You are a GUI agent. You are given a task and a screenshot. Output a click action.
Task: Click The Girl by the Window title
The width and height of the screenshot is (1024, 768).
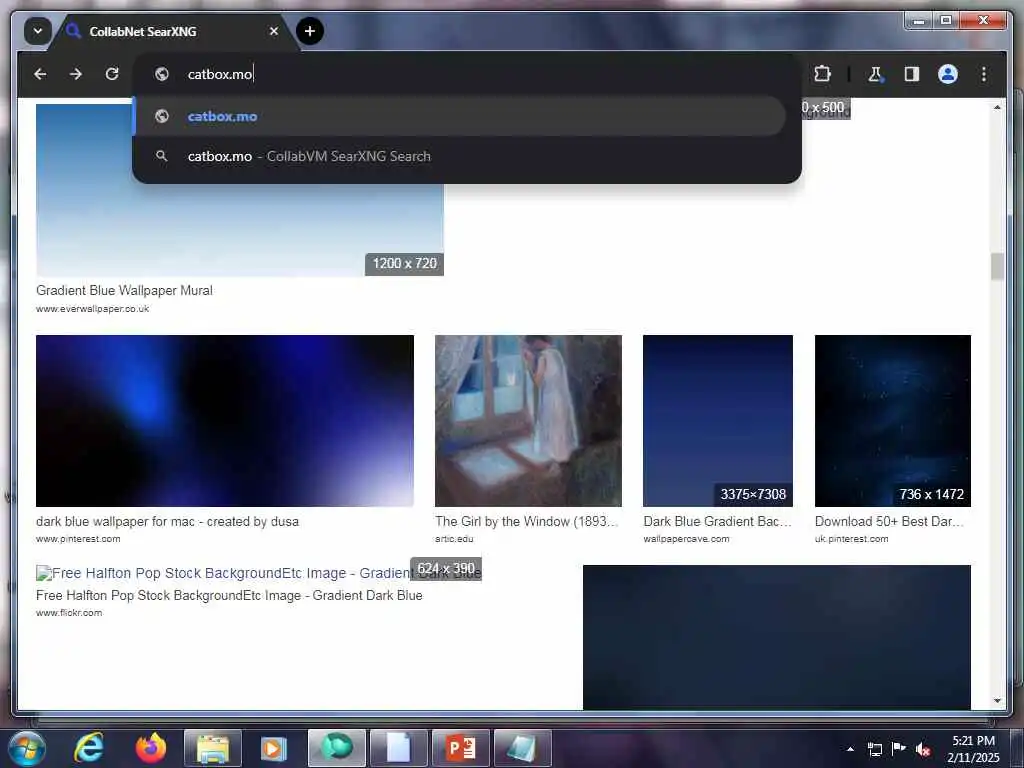tap(526, 522)
